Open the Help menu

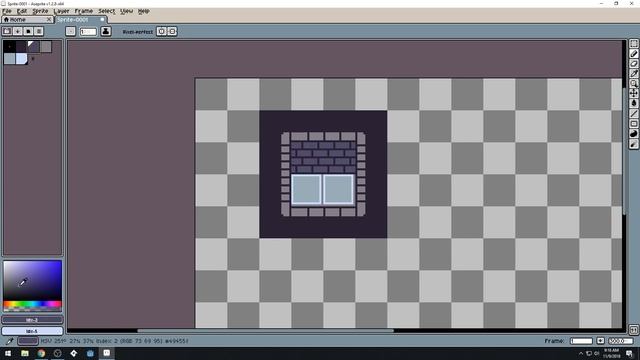pyautogui.click(x=143, y=11)
